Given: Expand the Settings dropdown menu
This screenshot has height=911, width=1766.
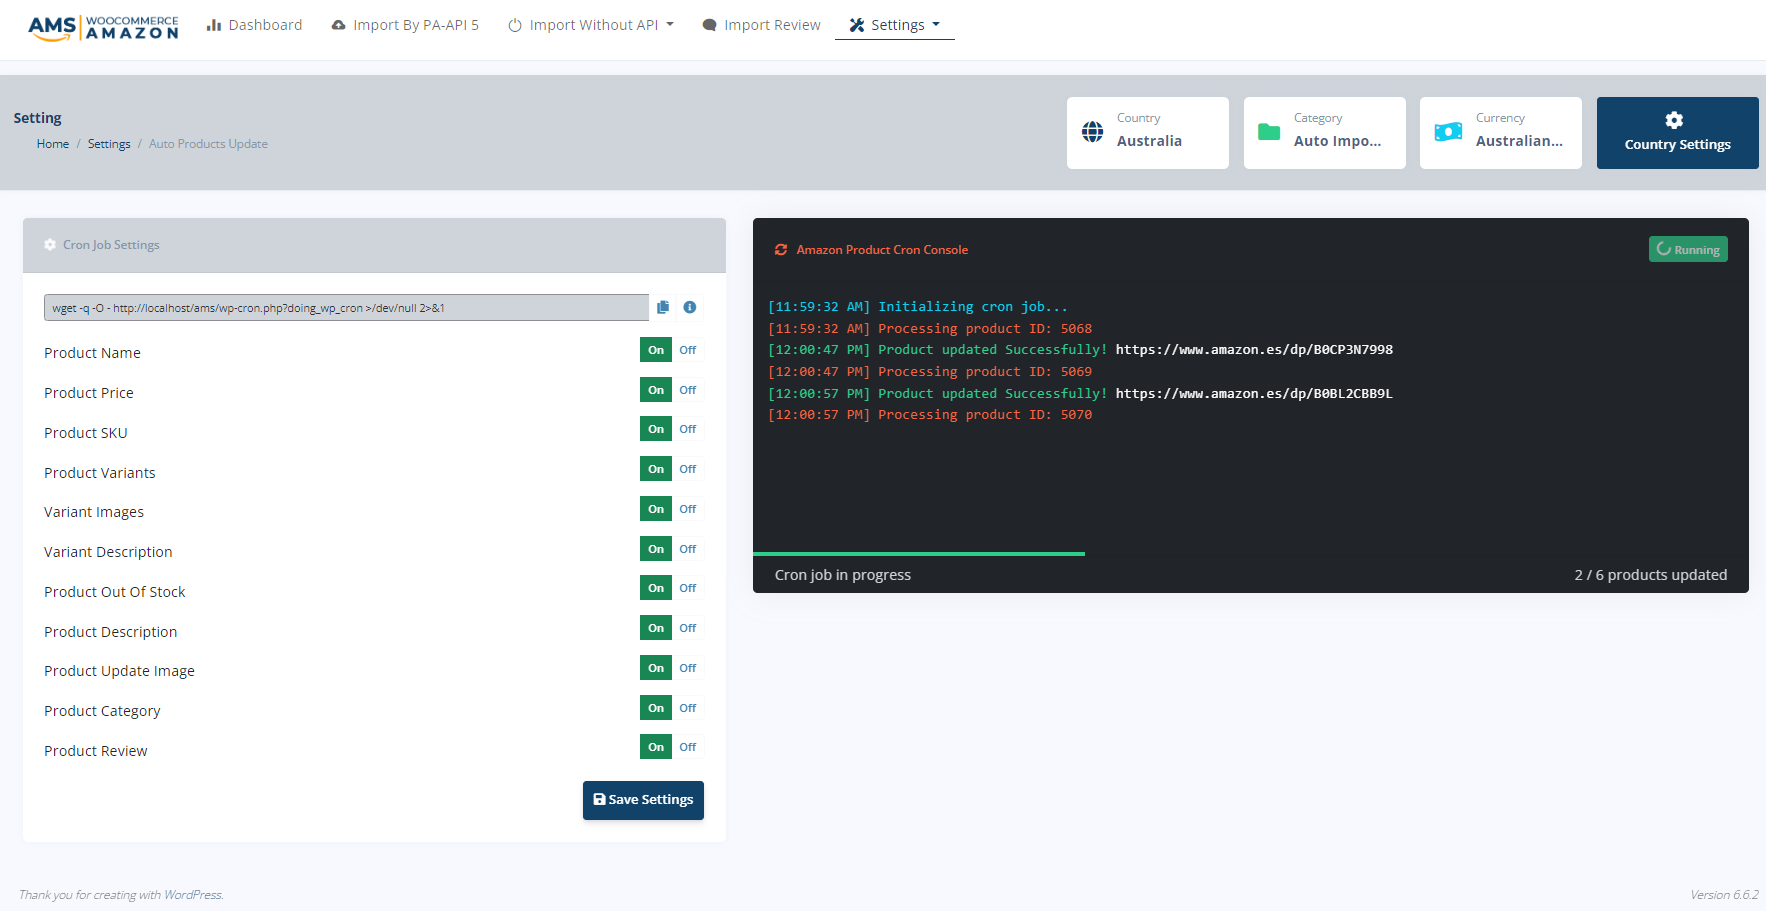Looking at the screenshot, I should tap(895, 25).
